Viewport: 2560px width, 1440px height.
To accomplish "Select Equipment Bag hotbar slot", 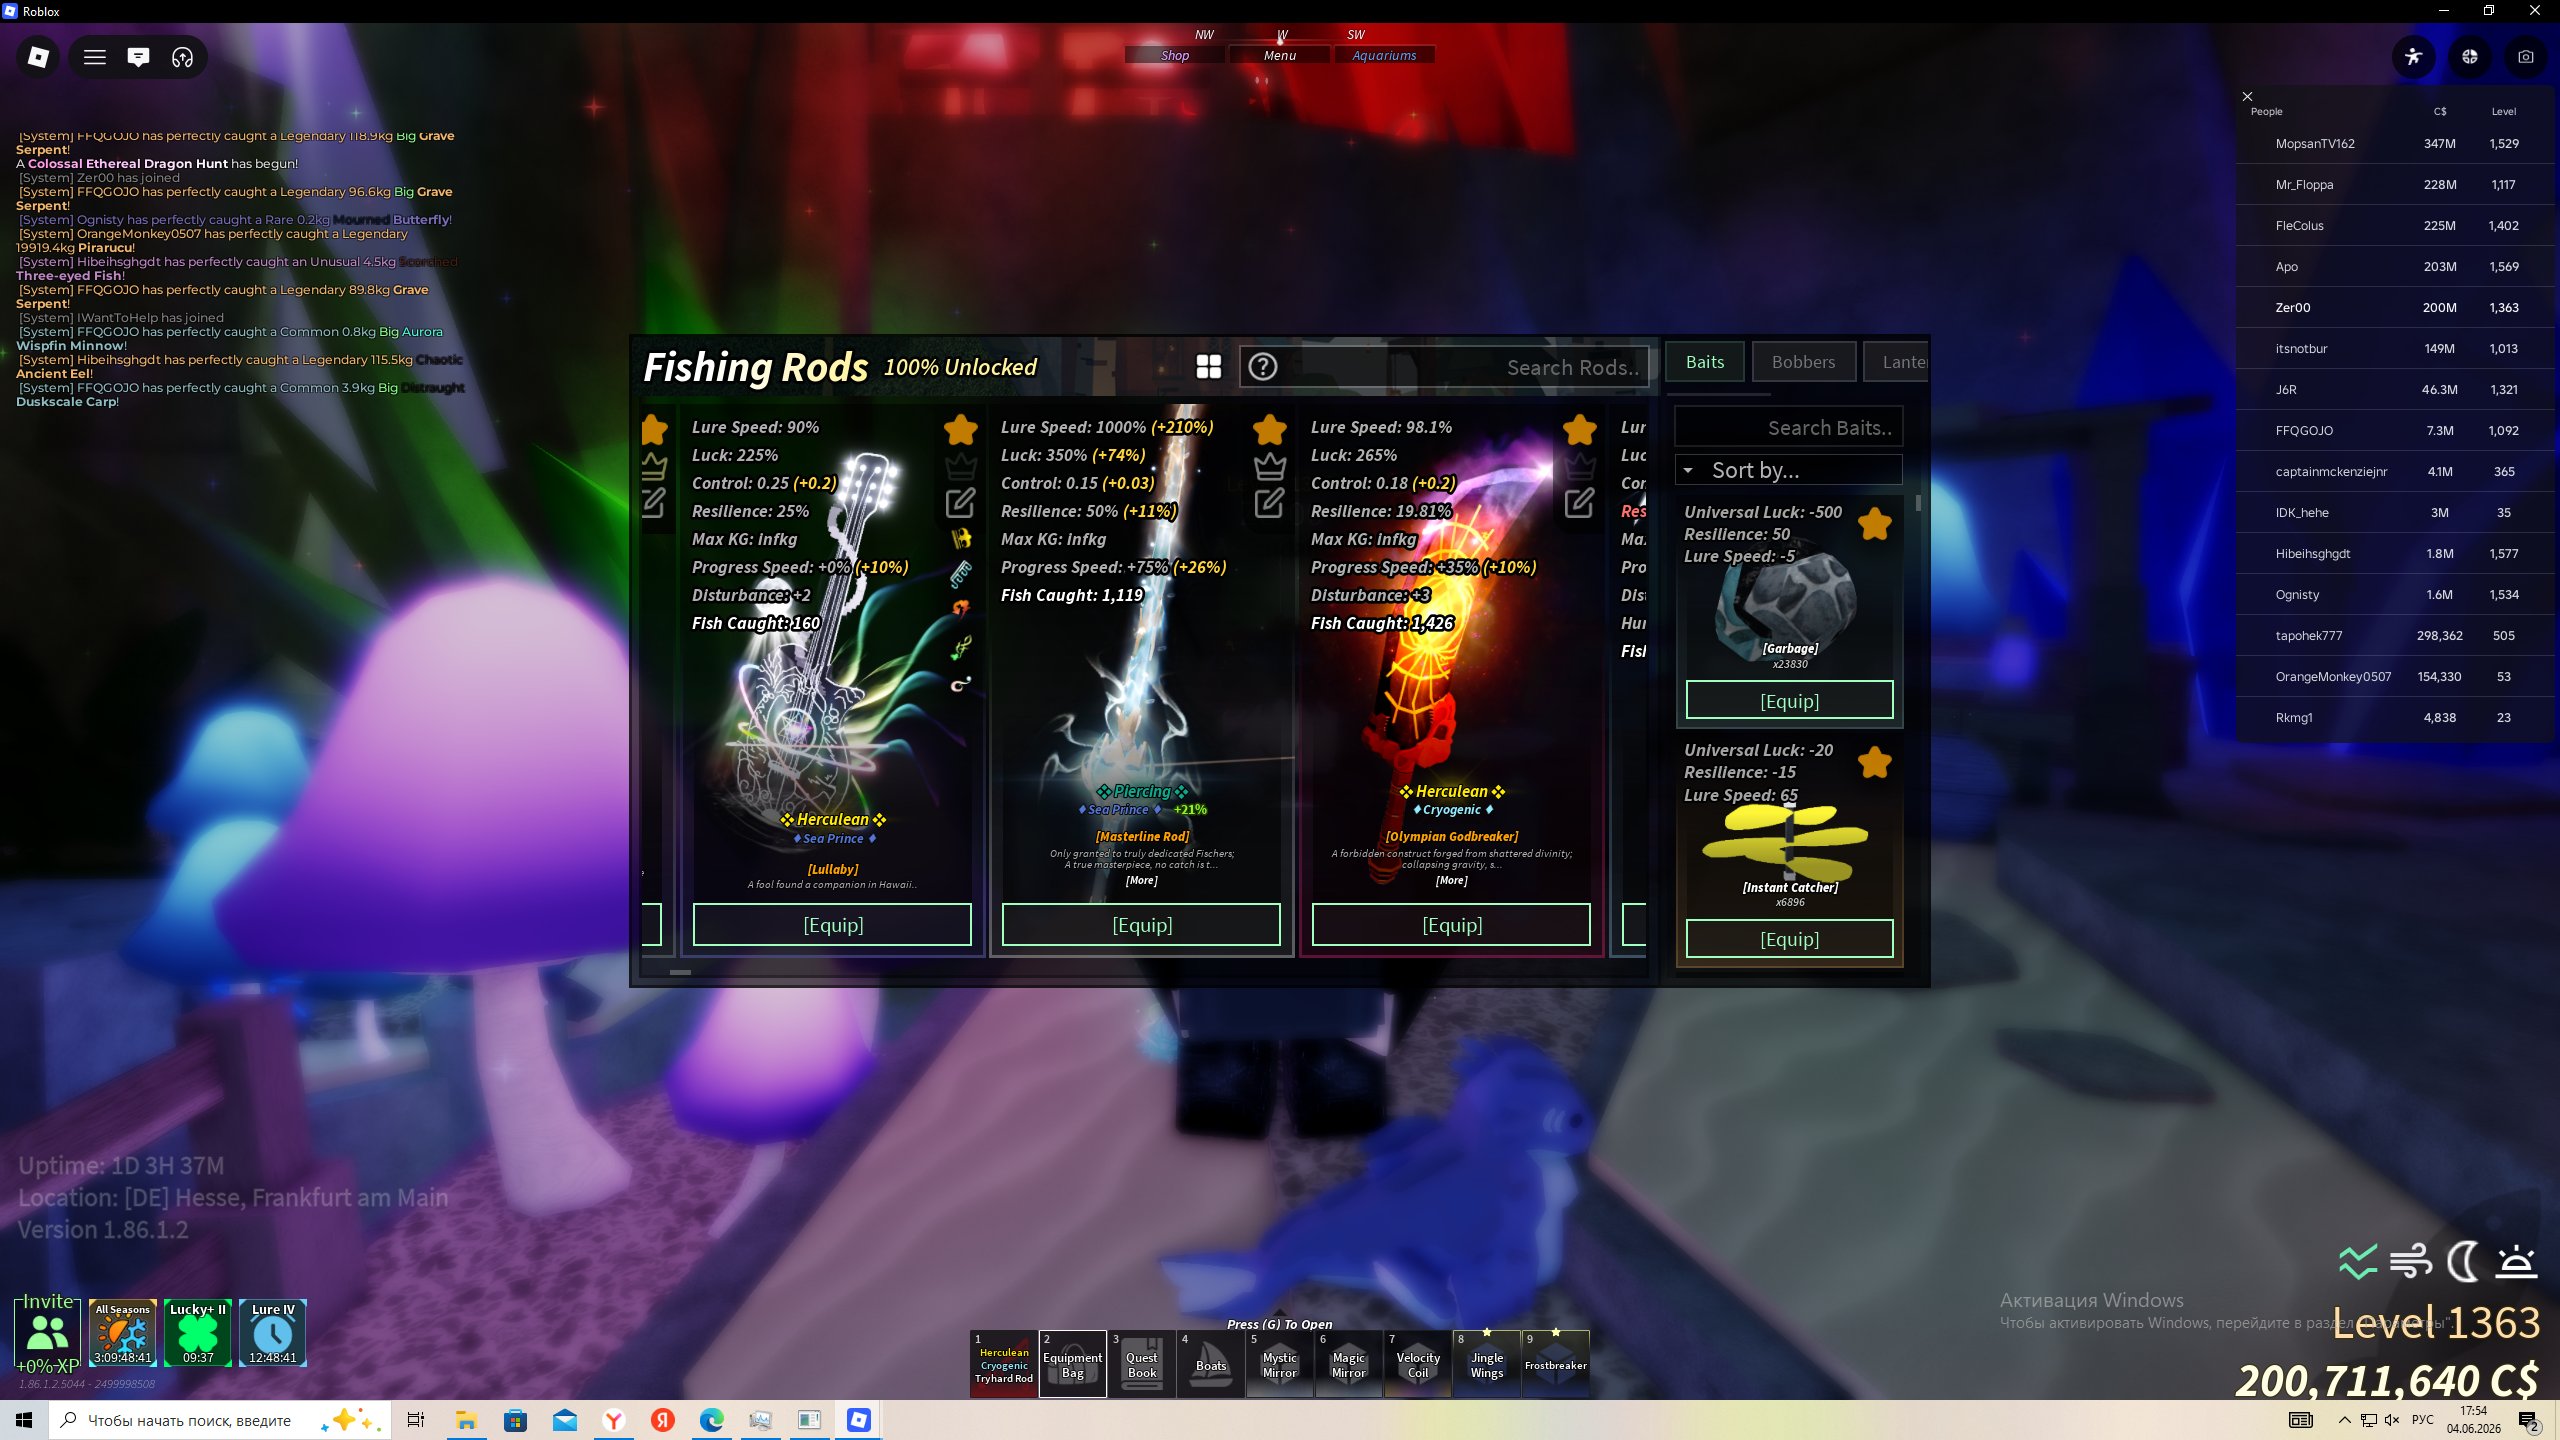I will click(x=1073, y=1364).
